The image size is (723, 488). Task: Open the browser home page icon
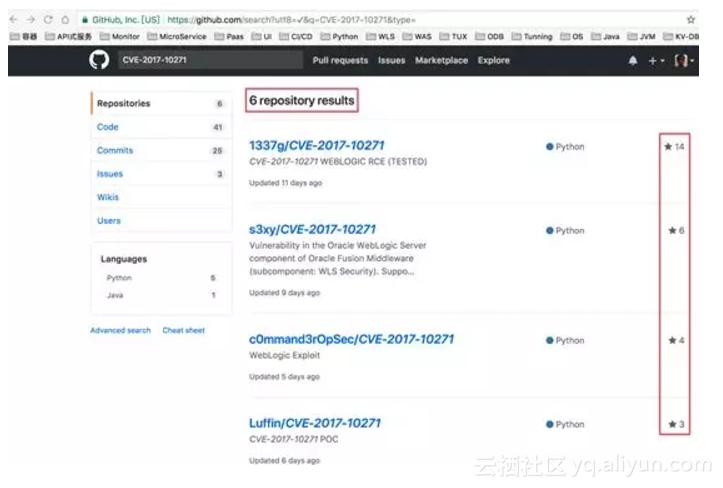click(x=65, y=20)
